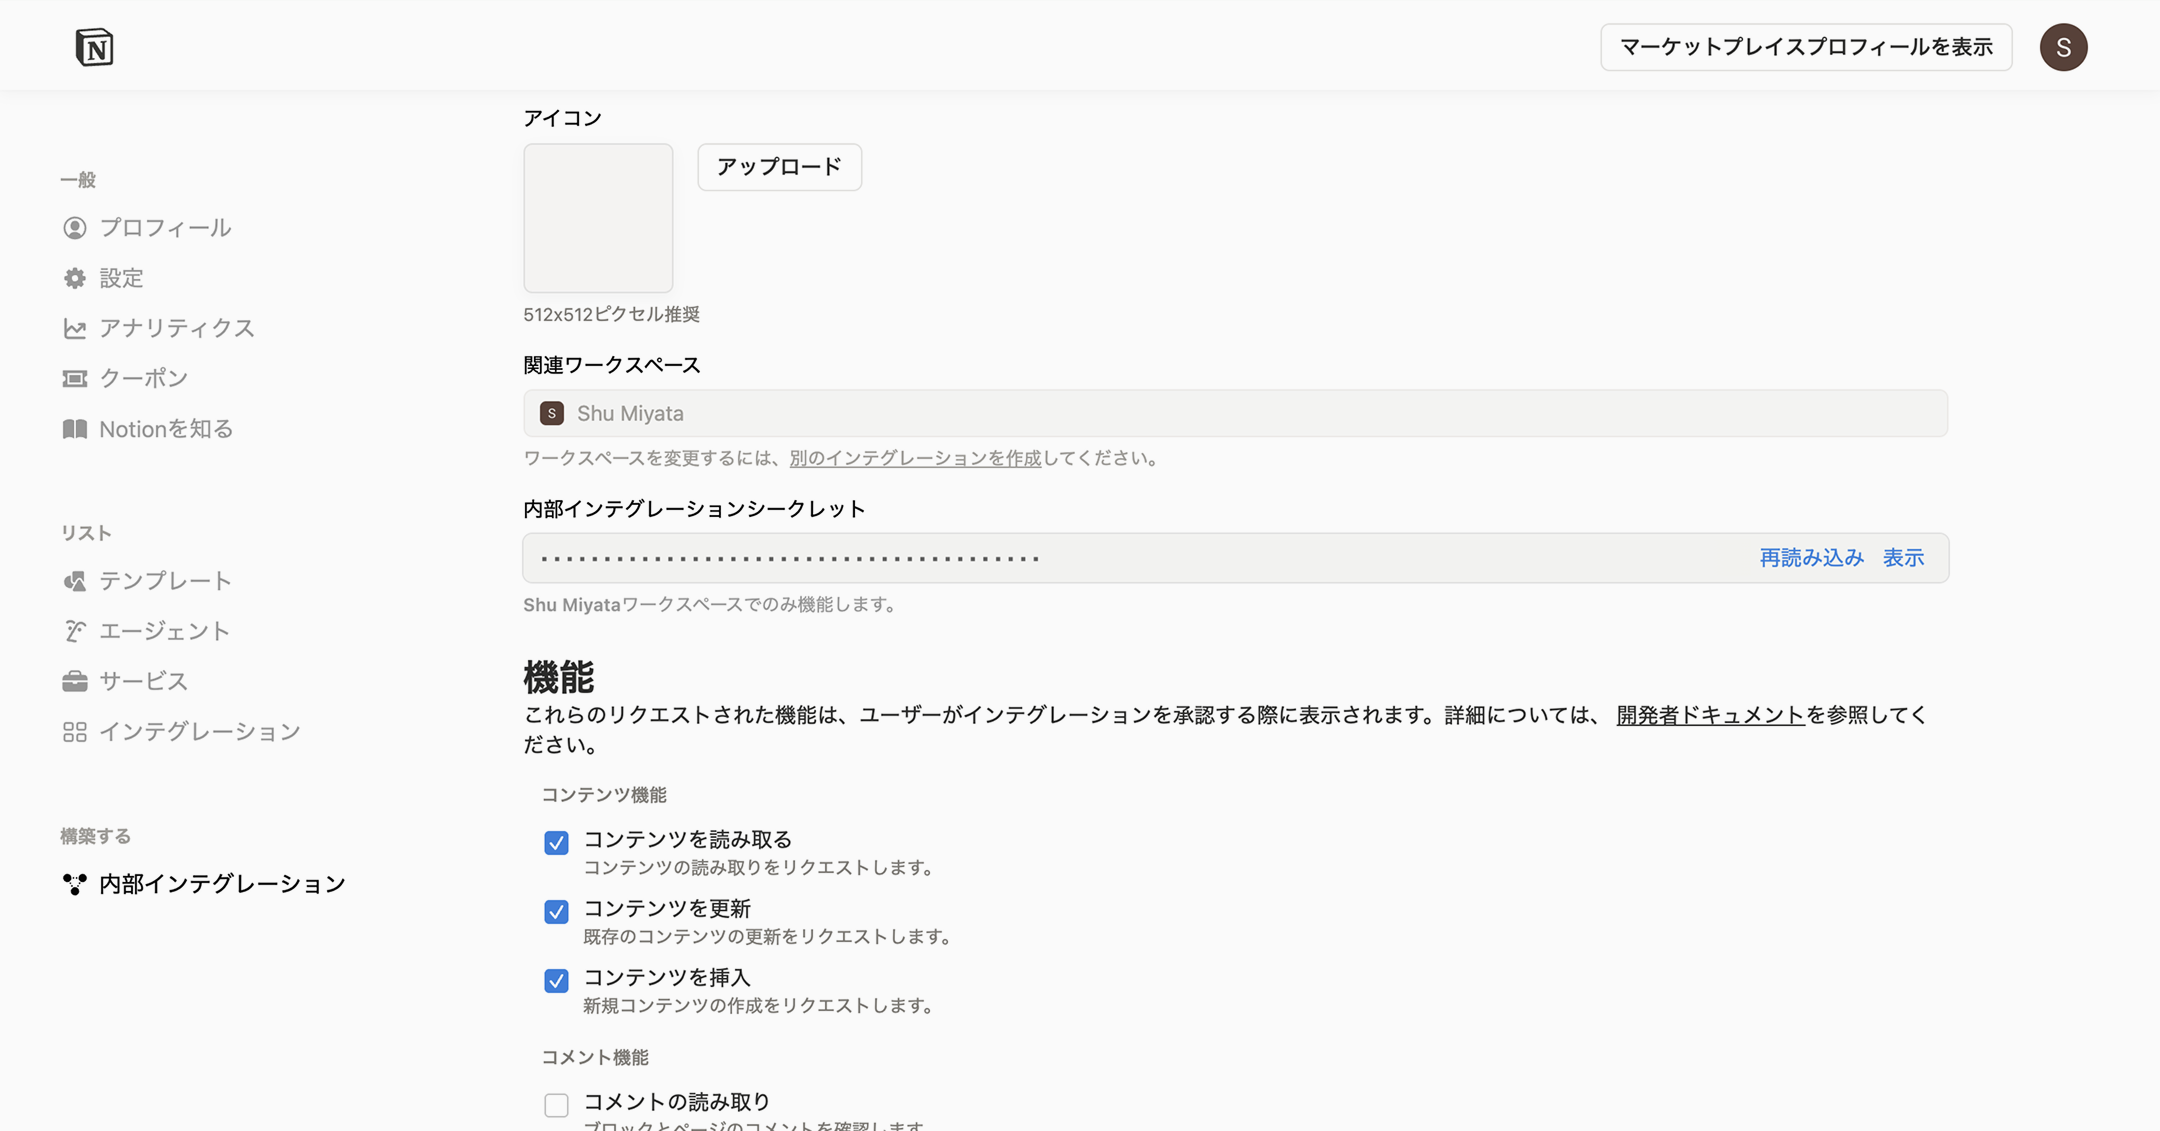Click the services briefcase icon
Image resolution: width=2160 pixels, height=1131 pixels.
coord(75,681)
